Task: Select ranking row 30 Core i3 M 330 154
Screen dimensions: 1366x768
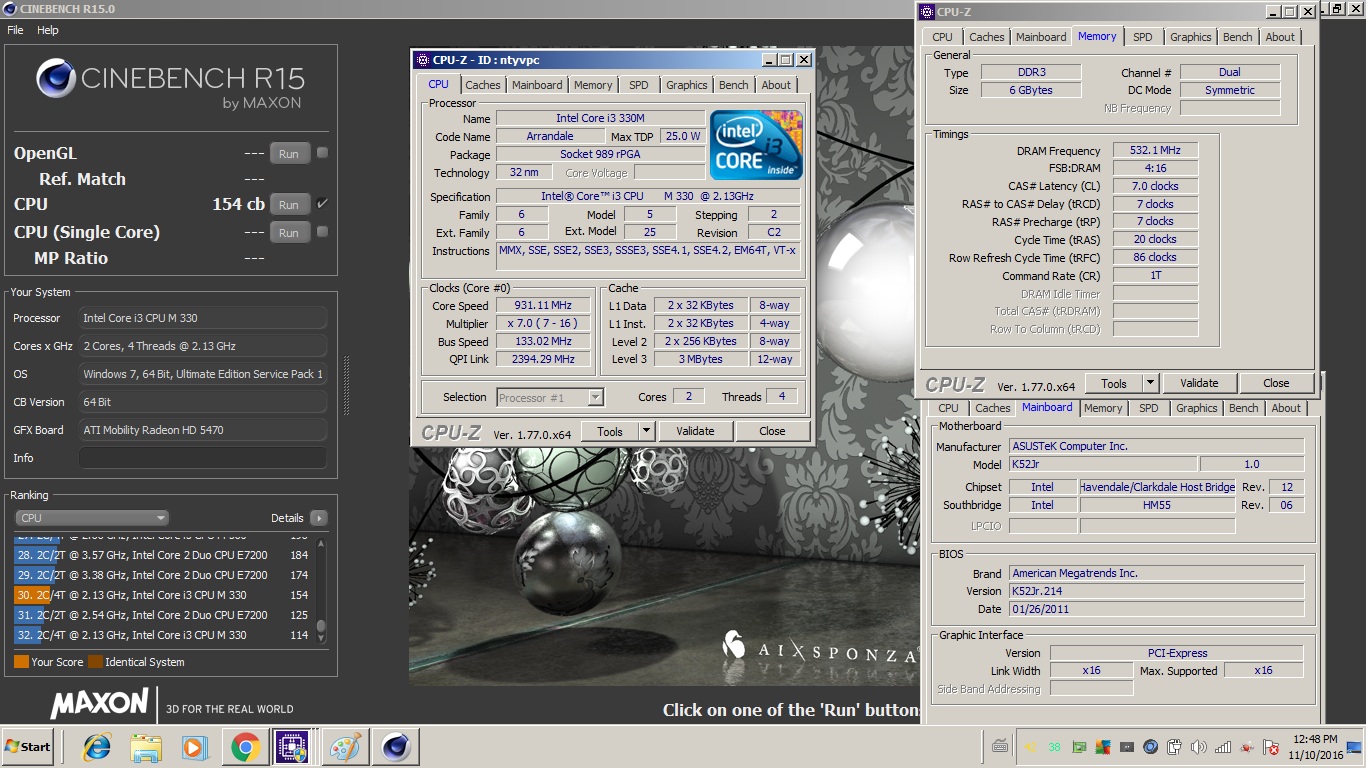Action: pyautogui.click(x=163, y=595)
